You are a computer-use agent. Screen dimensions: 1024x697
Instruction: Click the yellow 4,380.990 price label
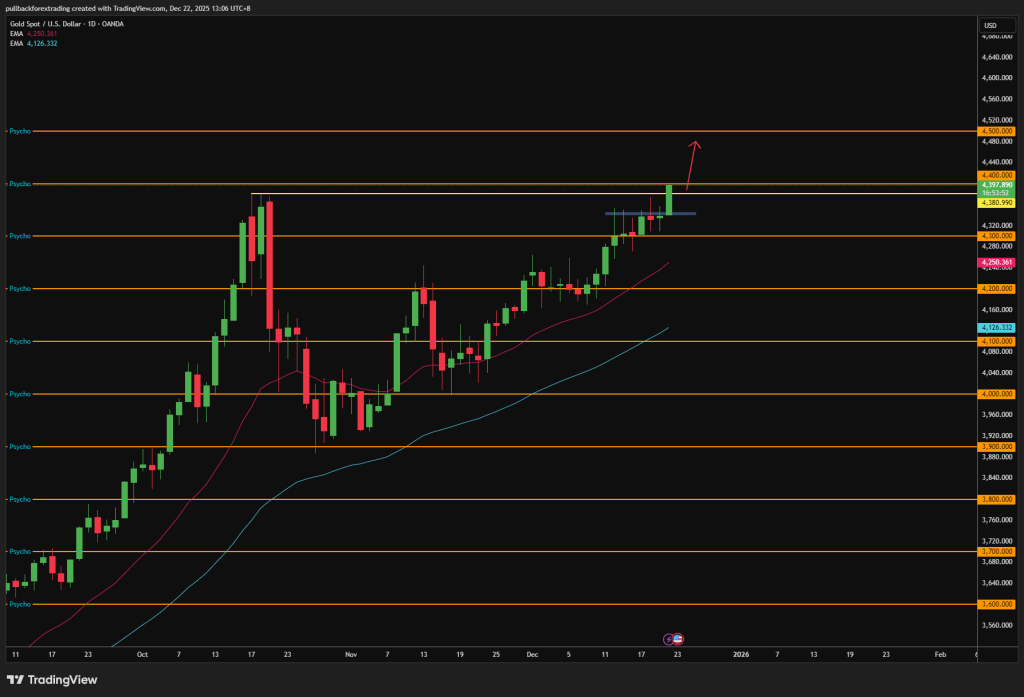coord(998,202)
